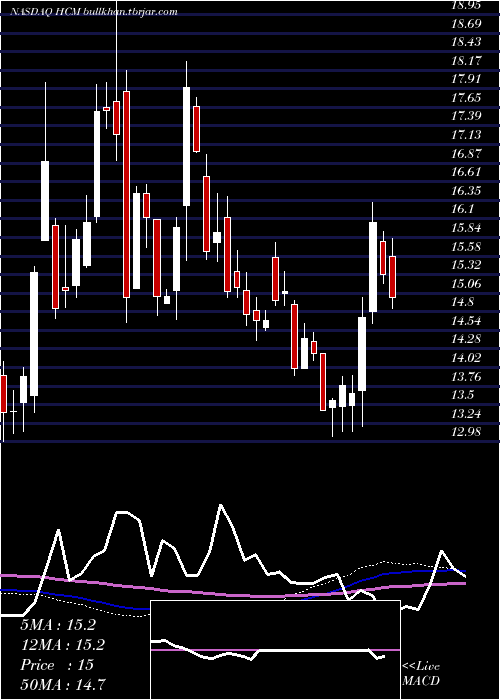The image size is (500, 700).
Task: Click inside the Live MACD inset chart
Action: pyautogui.click(x=275, y=650)
